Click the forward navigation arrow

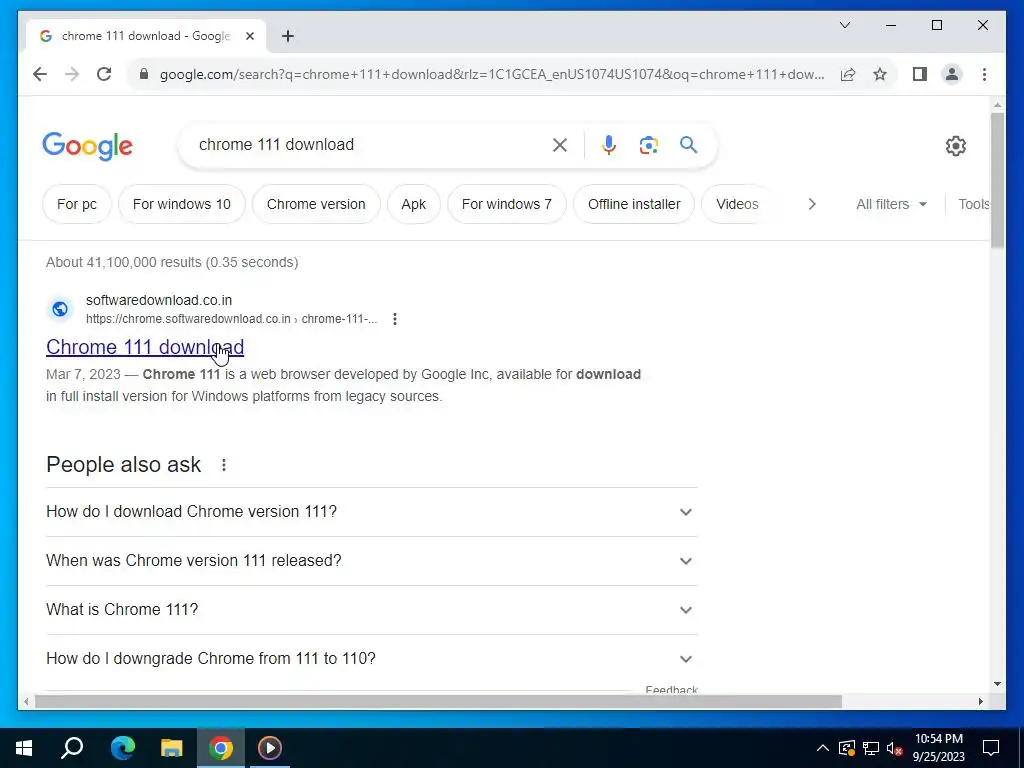point(72,74)
